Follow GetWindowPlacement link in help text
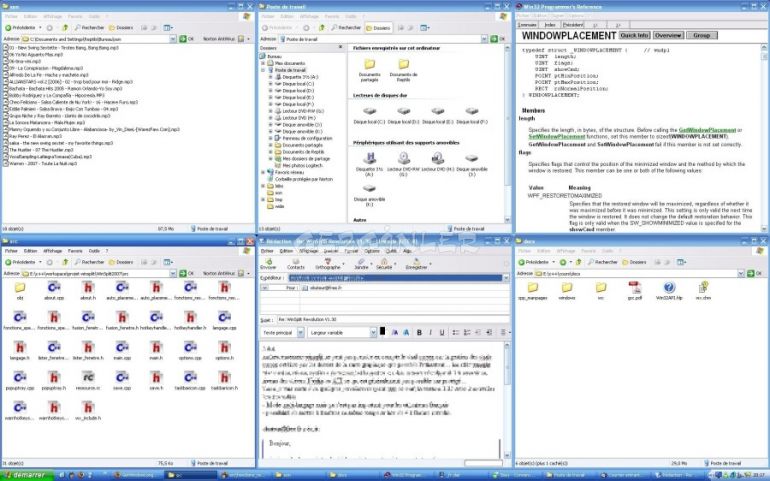The height and width of the screenshot is (481, 770). [707, 130]
